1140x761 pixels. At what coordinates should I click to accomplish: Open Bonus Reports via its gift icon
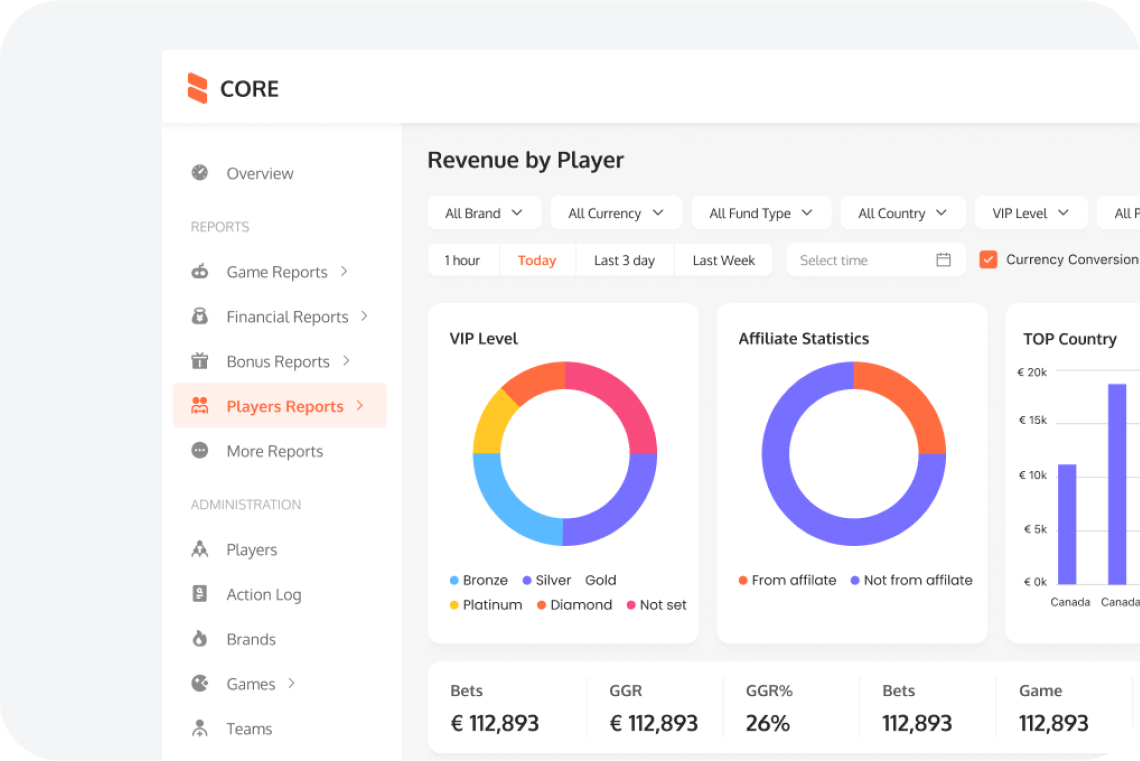point(199,361)
